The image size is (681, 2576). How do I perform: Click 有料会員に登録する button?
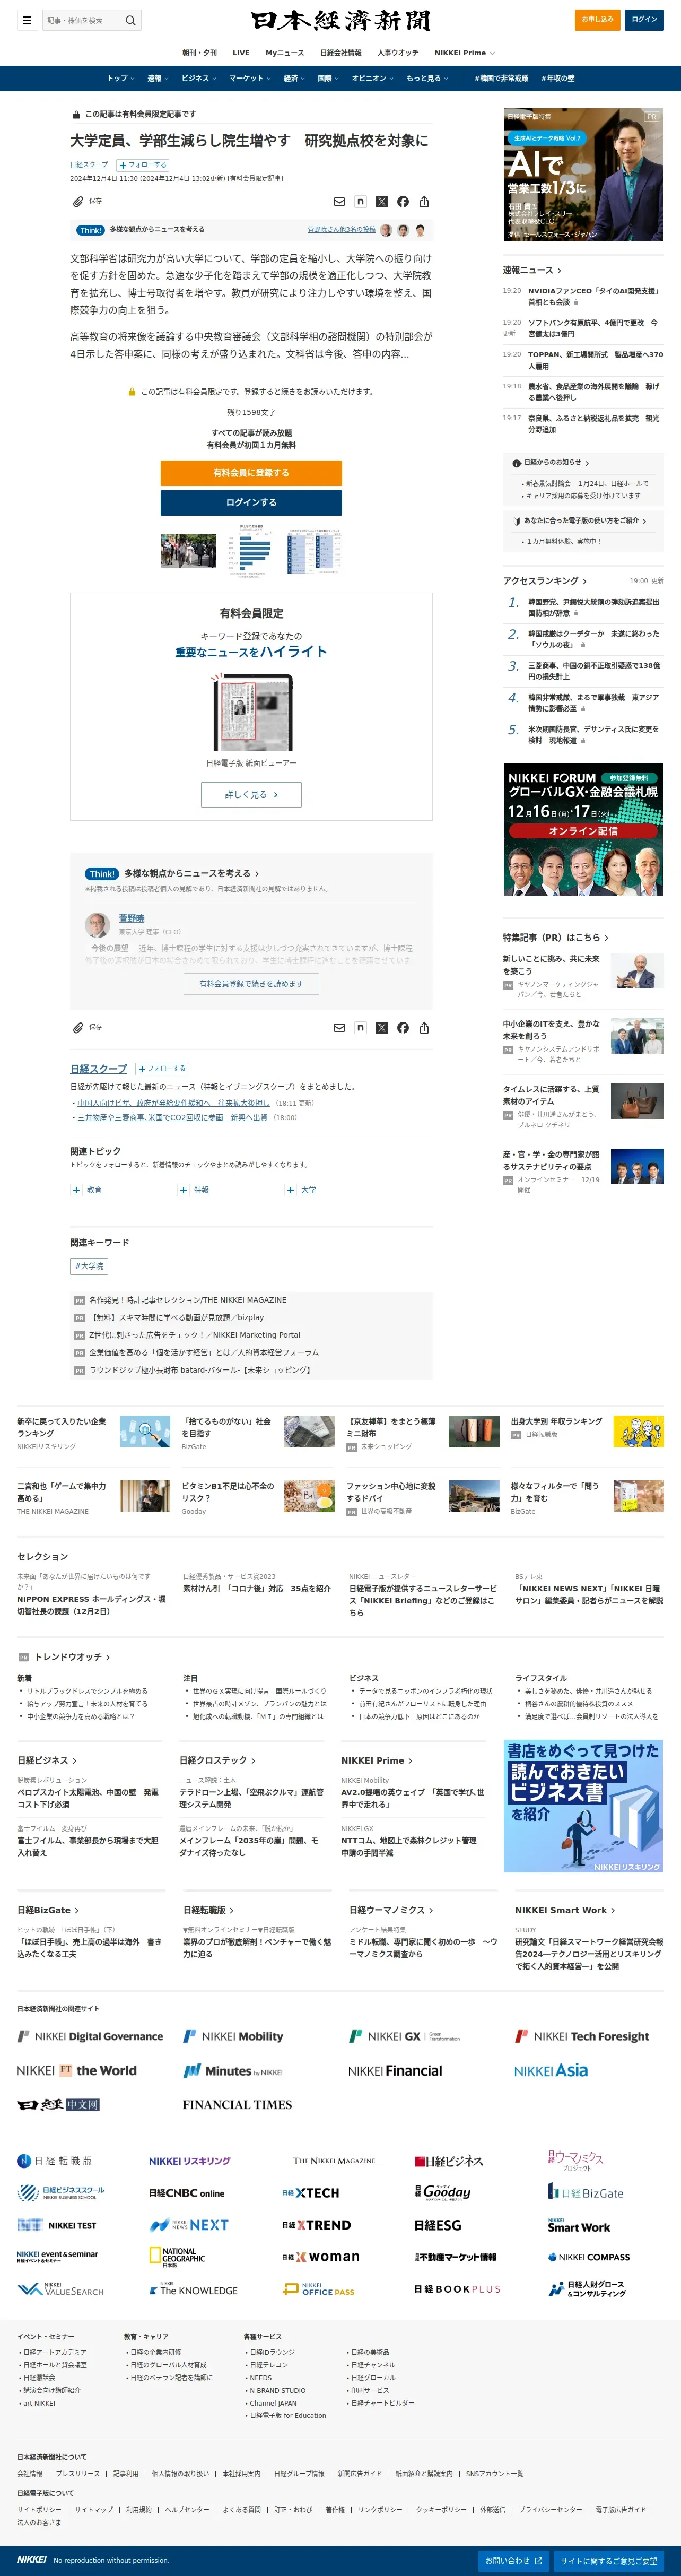pyautogui.click(x=251, y=473)
